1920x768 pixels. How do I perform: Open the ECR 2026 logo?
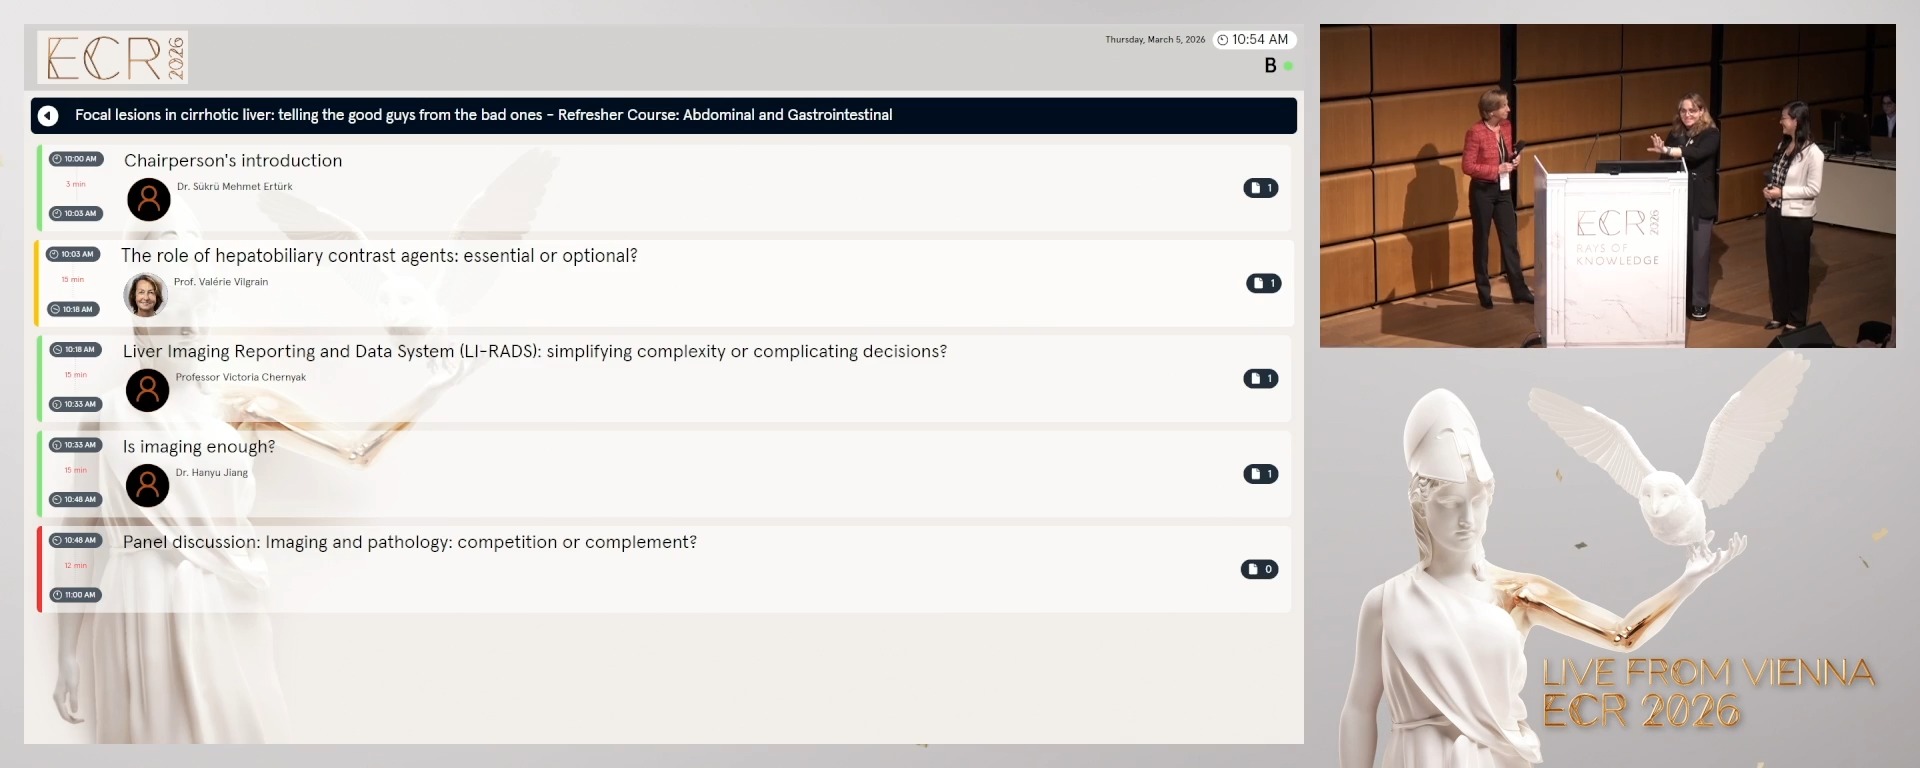(x=113, y=57)
